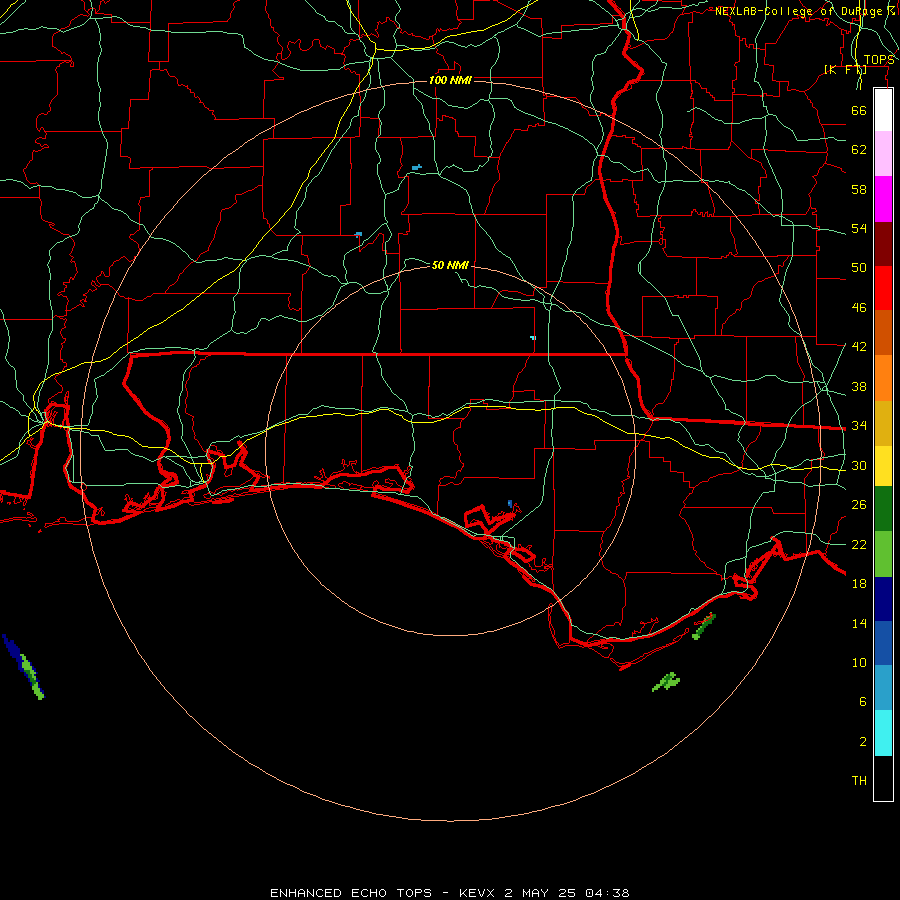
Task: Select the dark red (maroon) legend swatch
Action: pos(883,244)
